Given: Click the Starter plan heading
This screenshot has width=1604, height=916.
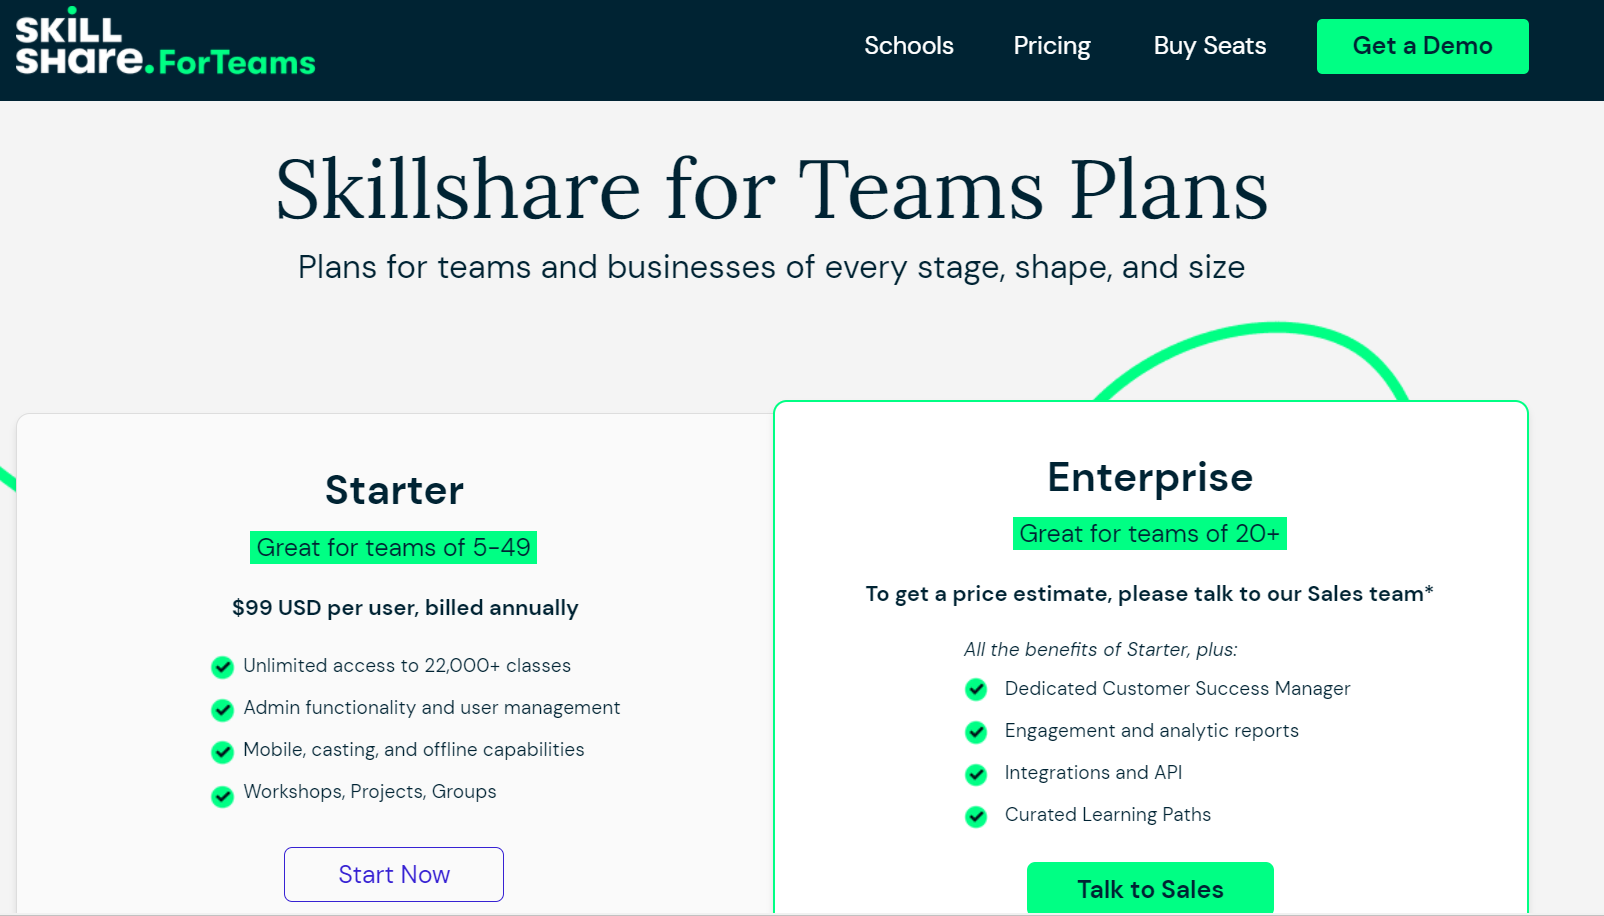Looking at the screenshot, I should (393, 490).
